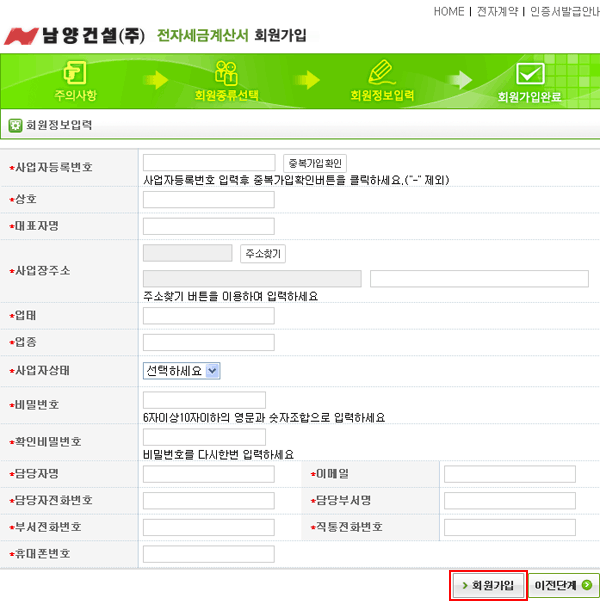
Task: Focus the 담당자명 input field
Action: coord(209,474)
